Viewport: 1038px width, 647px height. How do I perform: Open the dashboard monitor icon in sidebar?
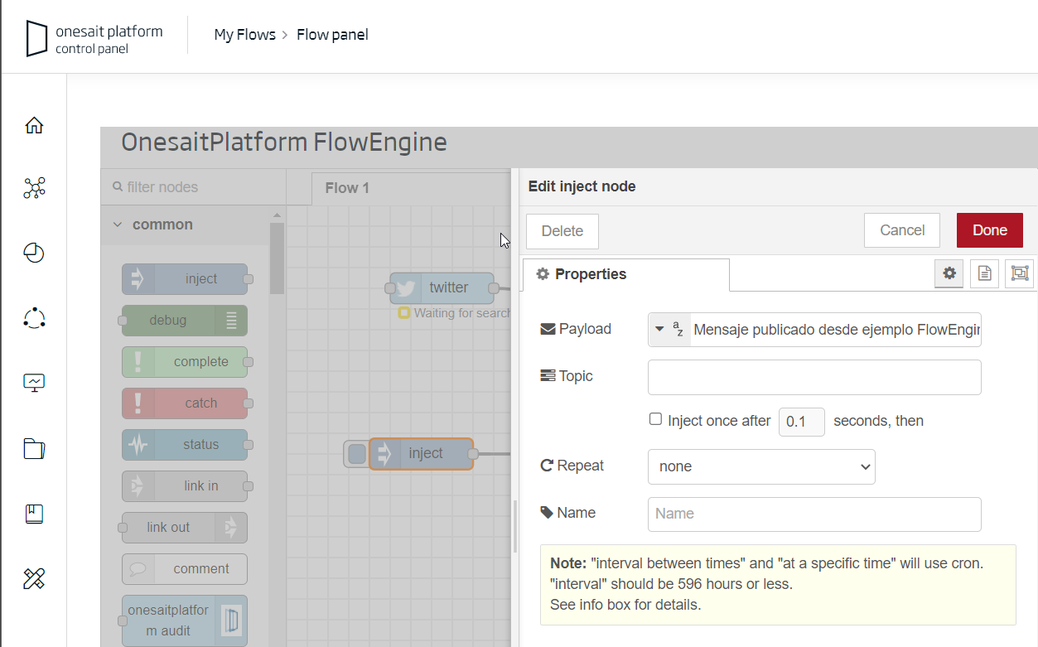click(34, 382)
